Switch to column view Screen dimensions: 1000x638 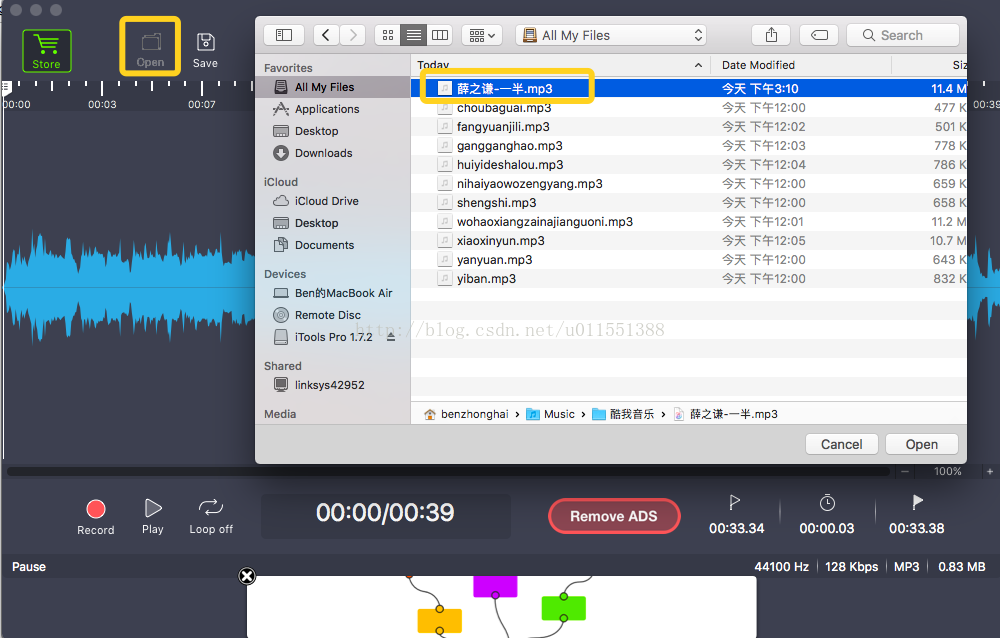pyautogui.click(x=440, y=35)
